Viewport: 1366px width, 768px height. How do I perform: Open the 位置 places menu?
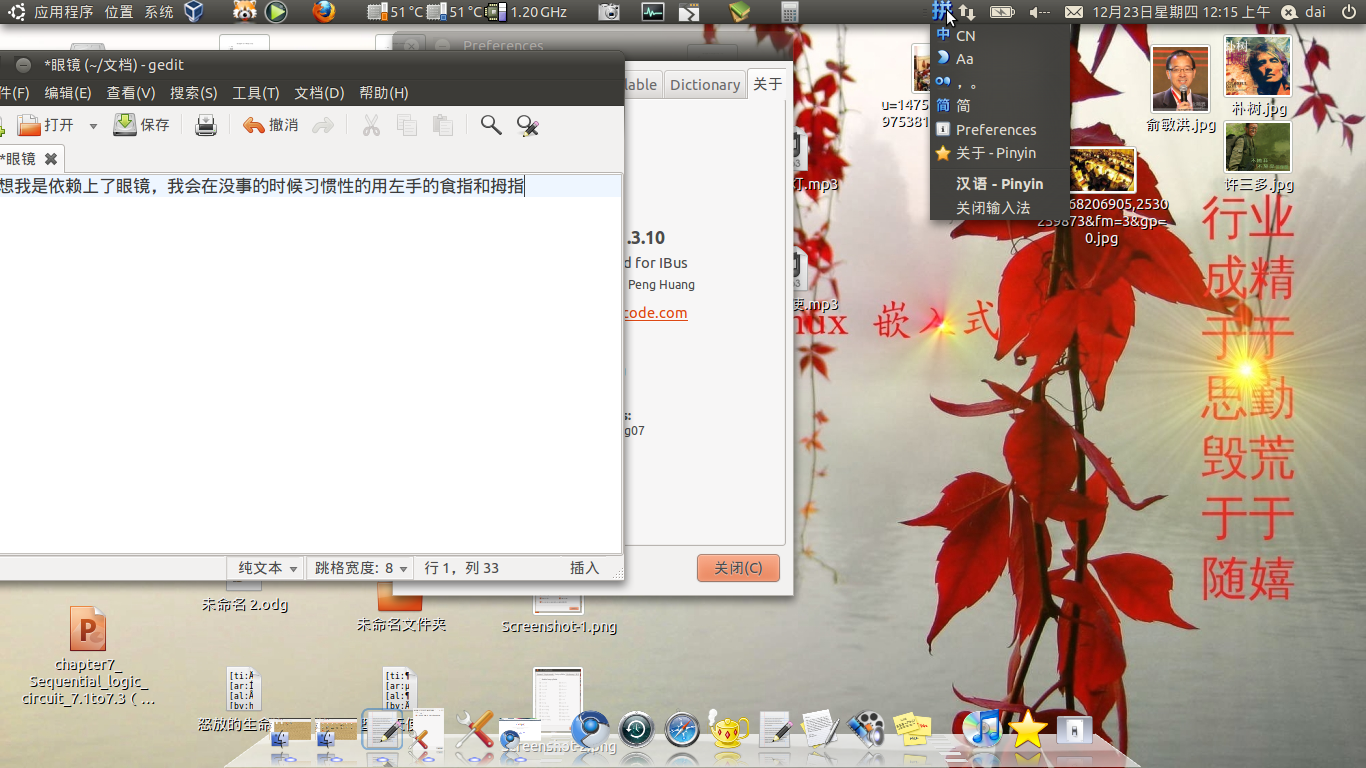tap(118, 12)
